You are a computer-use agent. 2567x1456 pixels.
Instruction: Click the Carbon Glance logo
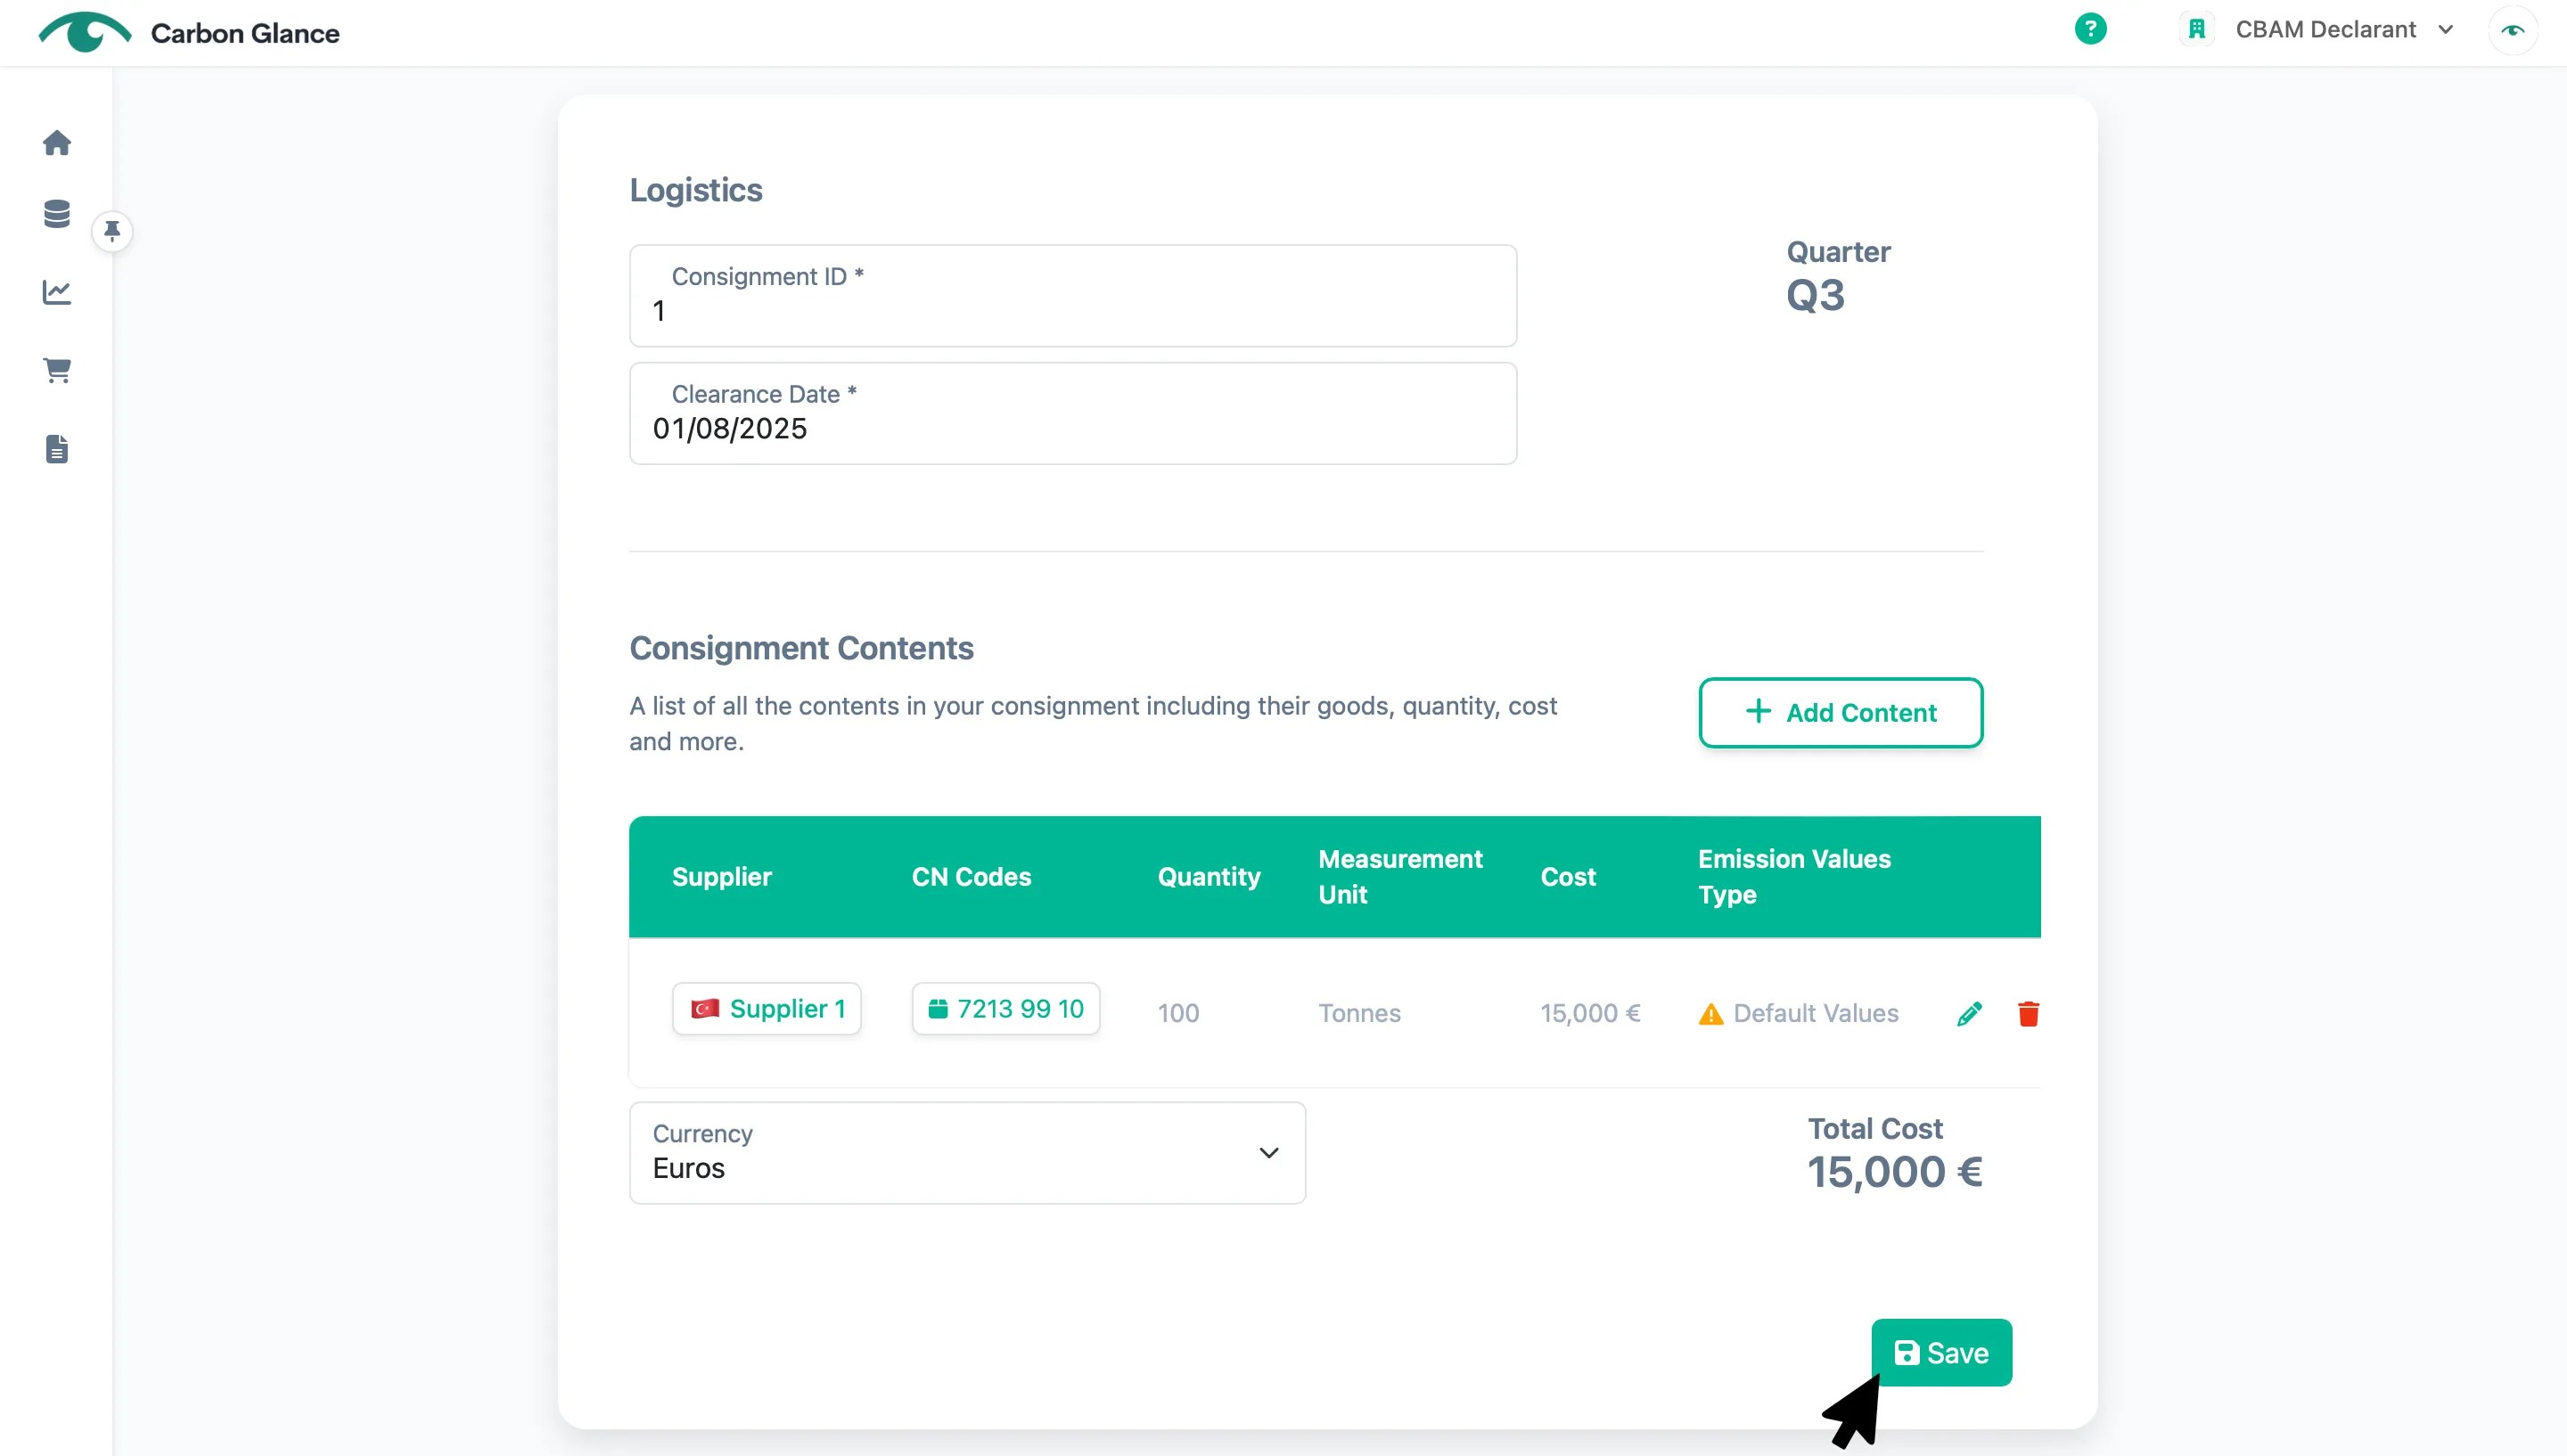point(188,32)
